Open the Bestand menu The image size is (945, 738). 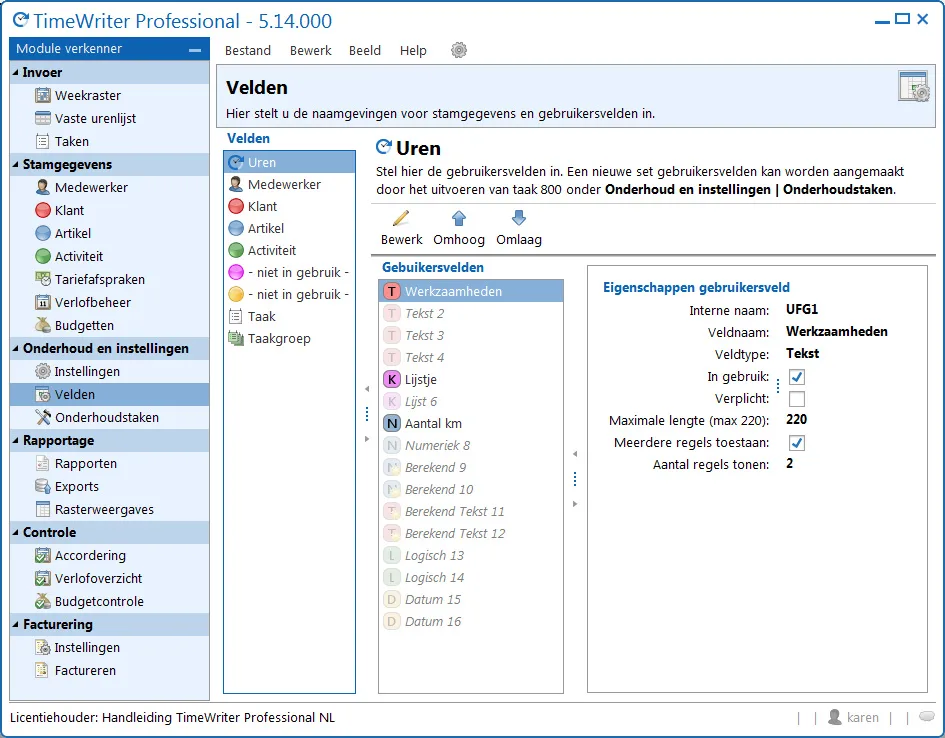[248, 51]
